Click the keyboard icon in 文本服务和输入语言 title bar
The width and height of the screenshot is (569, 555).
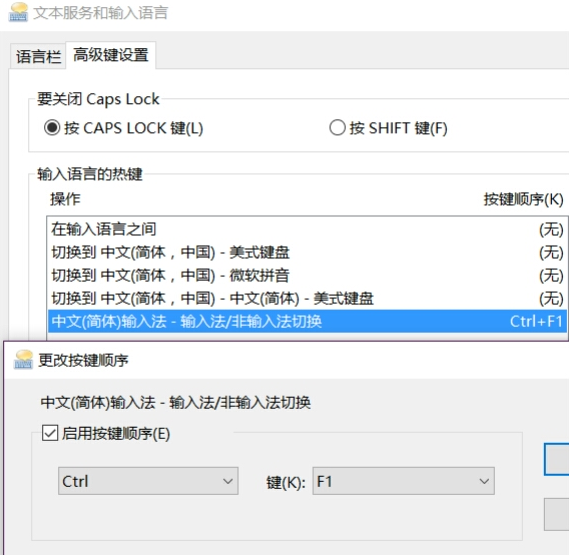[18, 12]
